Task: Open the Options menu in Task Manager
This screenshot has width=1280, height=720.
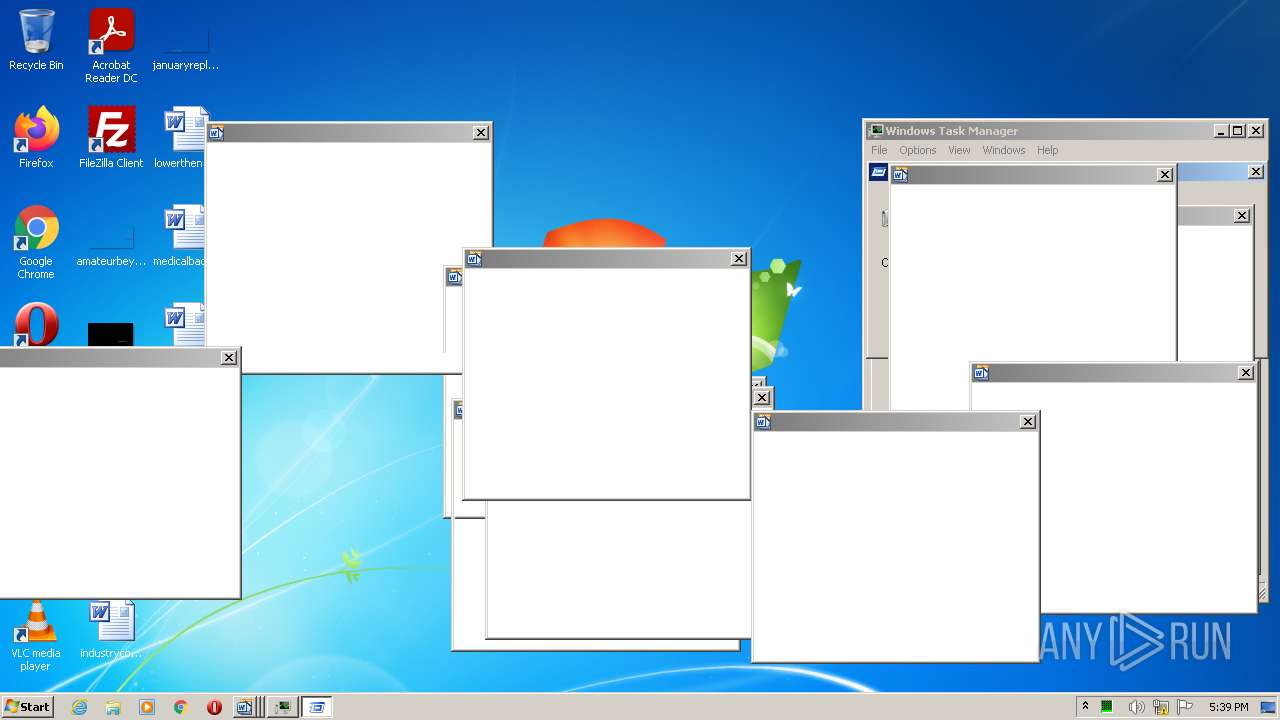Action: click(917, 150)
